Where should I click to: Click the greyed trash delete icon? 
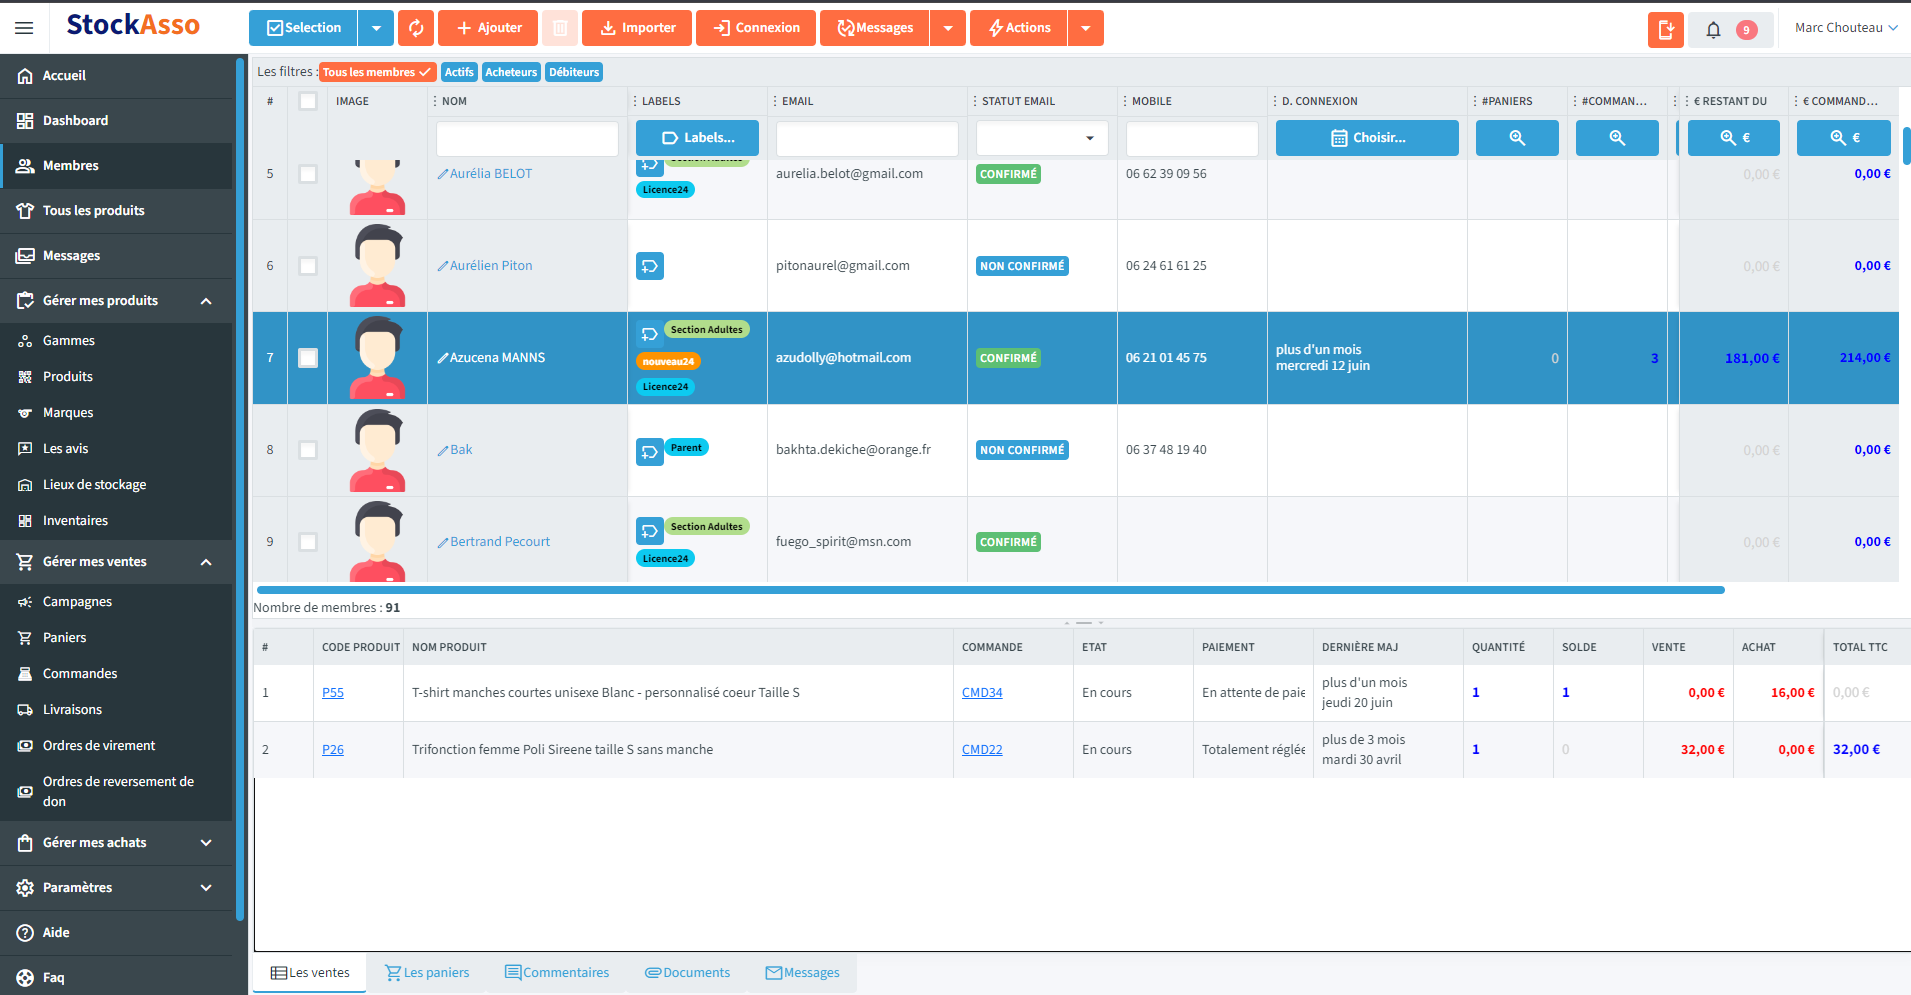pyautogui.click(x=560, y=28)
